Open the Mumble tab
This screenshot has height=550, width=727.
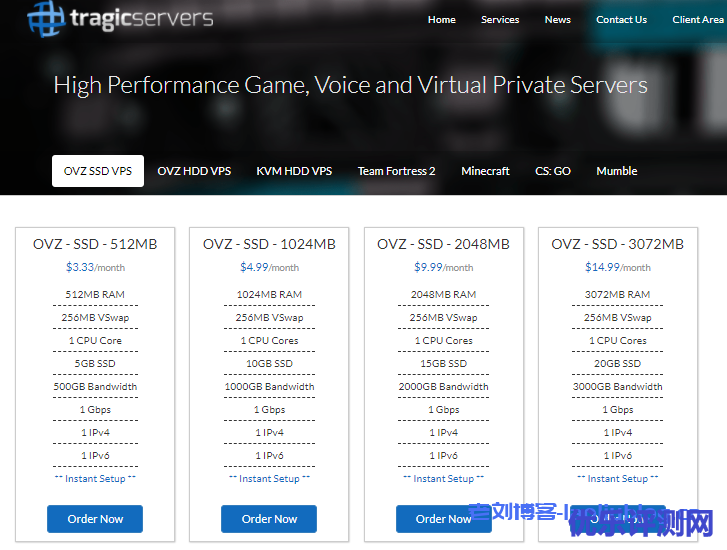tap(617, 171)
